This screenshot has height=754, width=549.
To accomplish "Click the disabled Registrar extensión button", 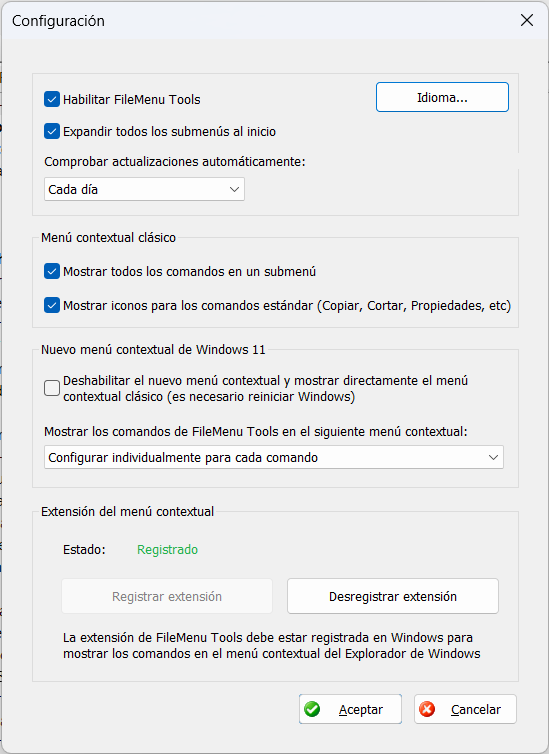I will [x=167, y=596].
